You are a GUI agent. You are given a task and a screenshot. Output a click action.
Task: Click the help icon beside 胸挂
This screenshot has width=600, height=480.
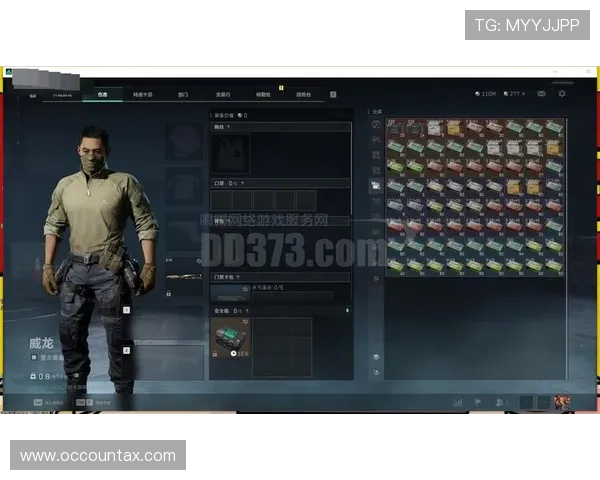(x=228, y=127)
